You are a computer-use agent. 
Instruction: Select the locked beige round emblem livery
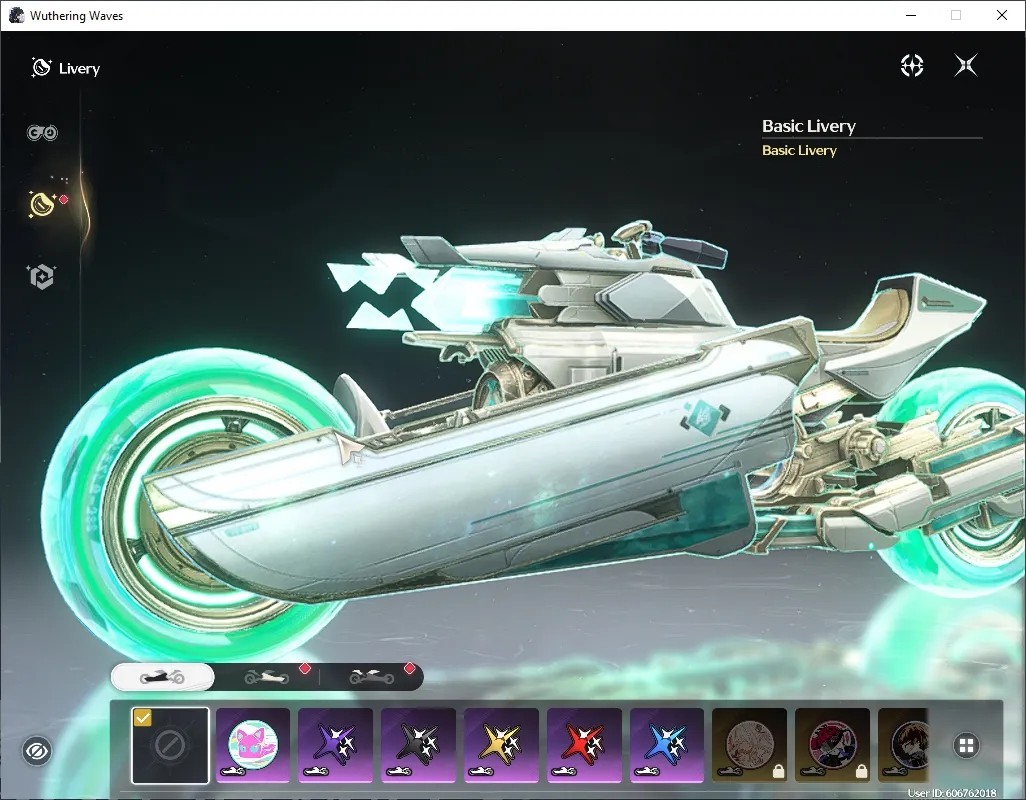pyautogui.click(x=750, y=745)
